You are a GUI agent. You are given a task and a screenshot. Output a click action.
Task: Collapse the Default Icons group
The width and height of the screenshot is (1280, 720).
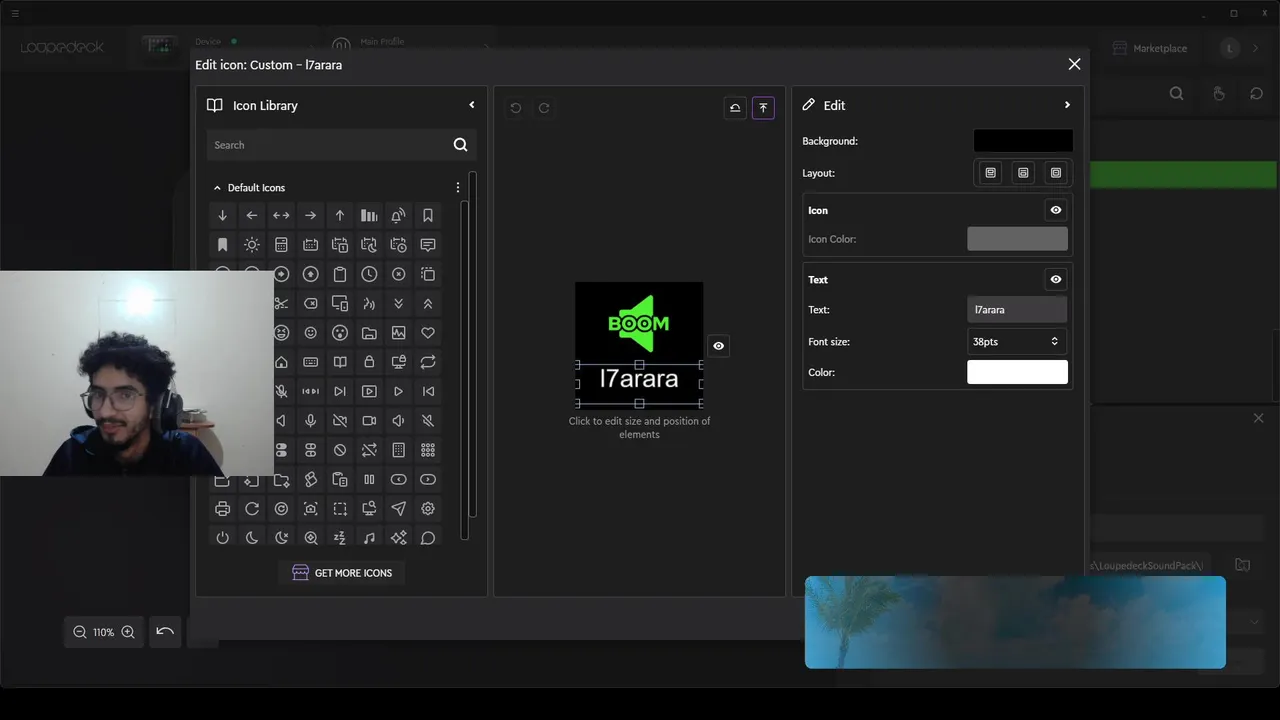click(217, 188)
